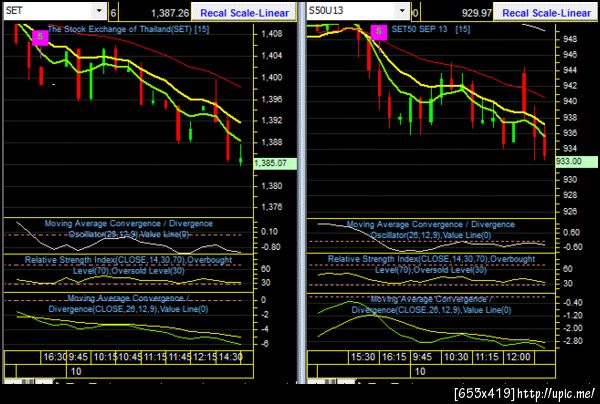Viewport: 600px width, 404px height.
Task: Click the 926 price scale label
Action: tap(570, 211)
